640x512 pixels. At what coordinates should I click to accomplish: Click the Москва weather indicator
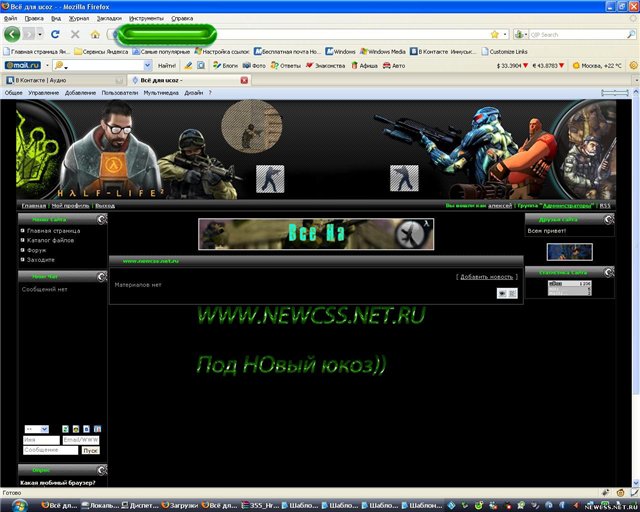[597, 65]
